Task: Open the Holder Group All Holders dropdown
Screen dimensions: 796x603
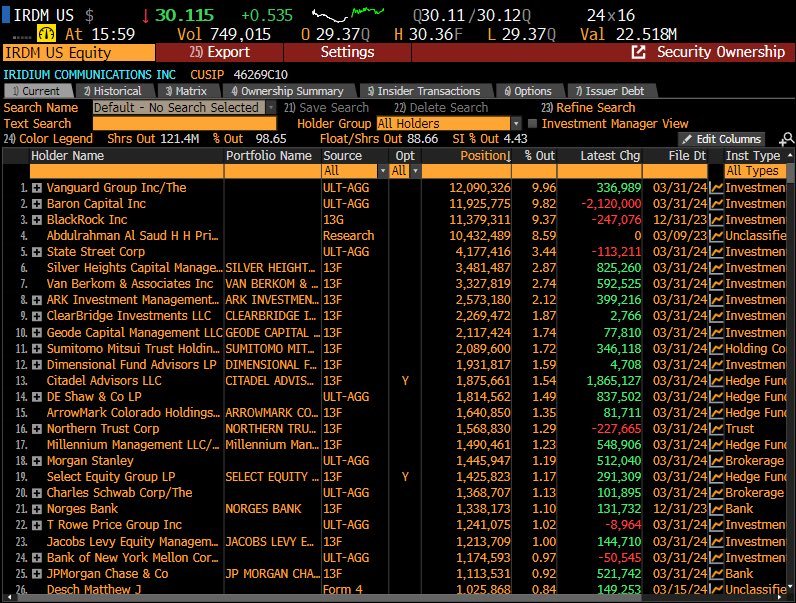Action: 516,123
